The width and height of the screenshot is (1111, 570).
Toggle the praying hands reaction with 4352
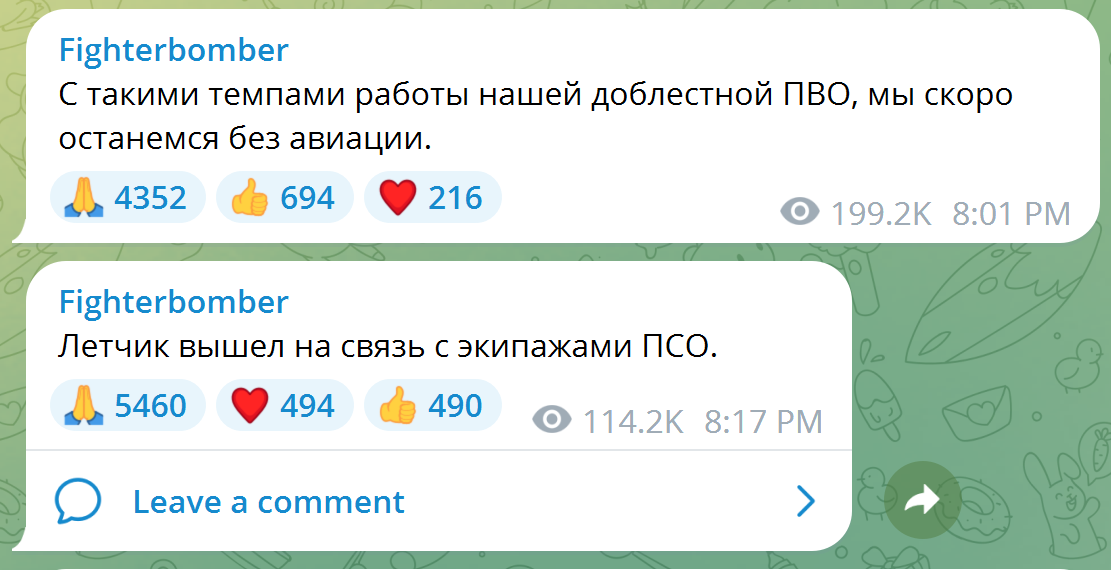tap(126, 198)
